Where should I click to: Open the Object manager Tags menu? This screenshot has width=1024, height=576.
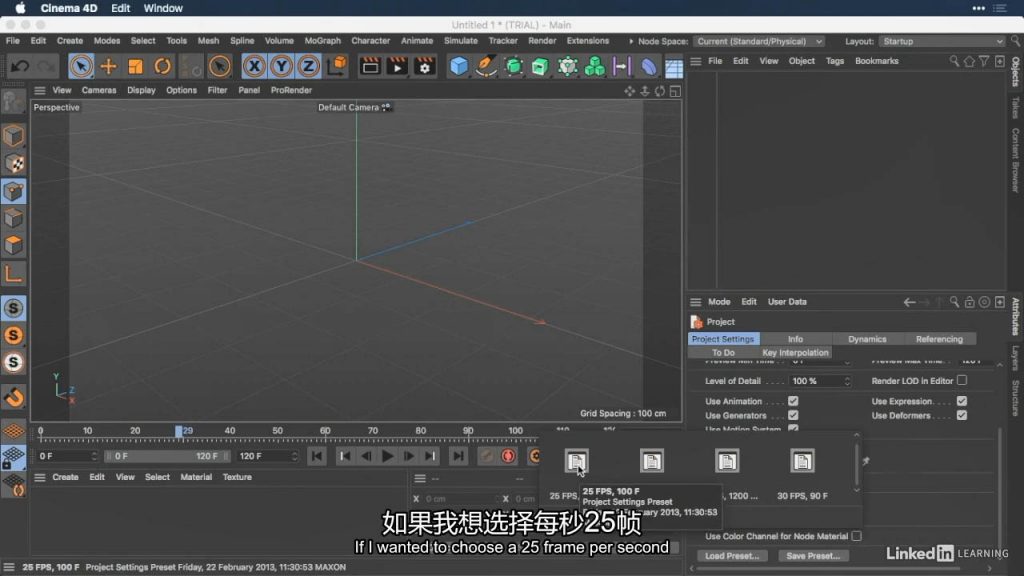835,61
